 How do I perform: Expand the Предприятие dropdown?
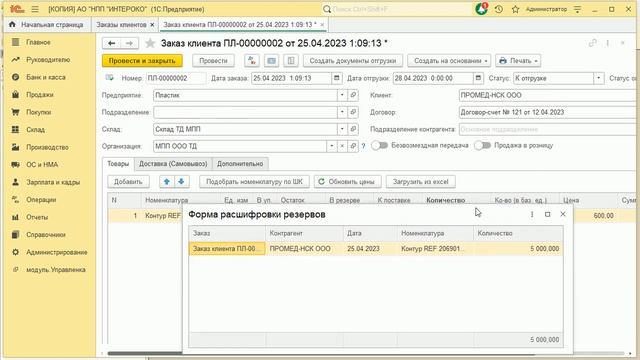click(342, 95)
